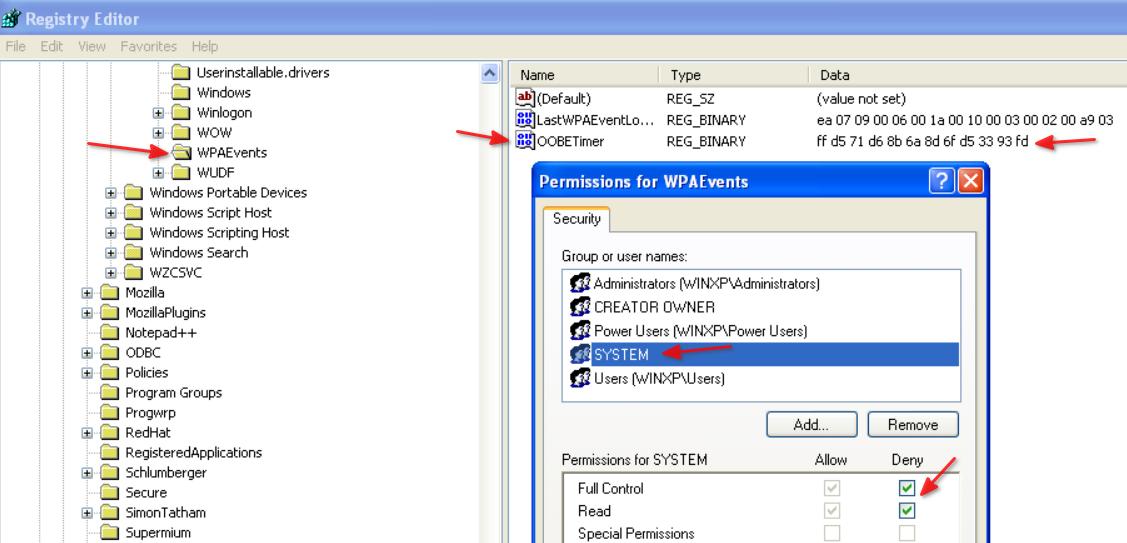Expand Windows Portable Devices key
The height and width of the screenshot is (543, 1127).
111,193
